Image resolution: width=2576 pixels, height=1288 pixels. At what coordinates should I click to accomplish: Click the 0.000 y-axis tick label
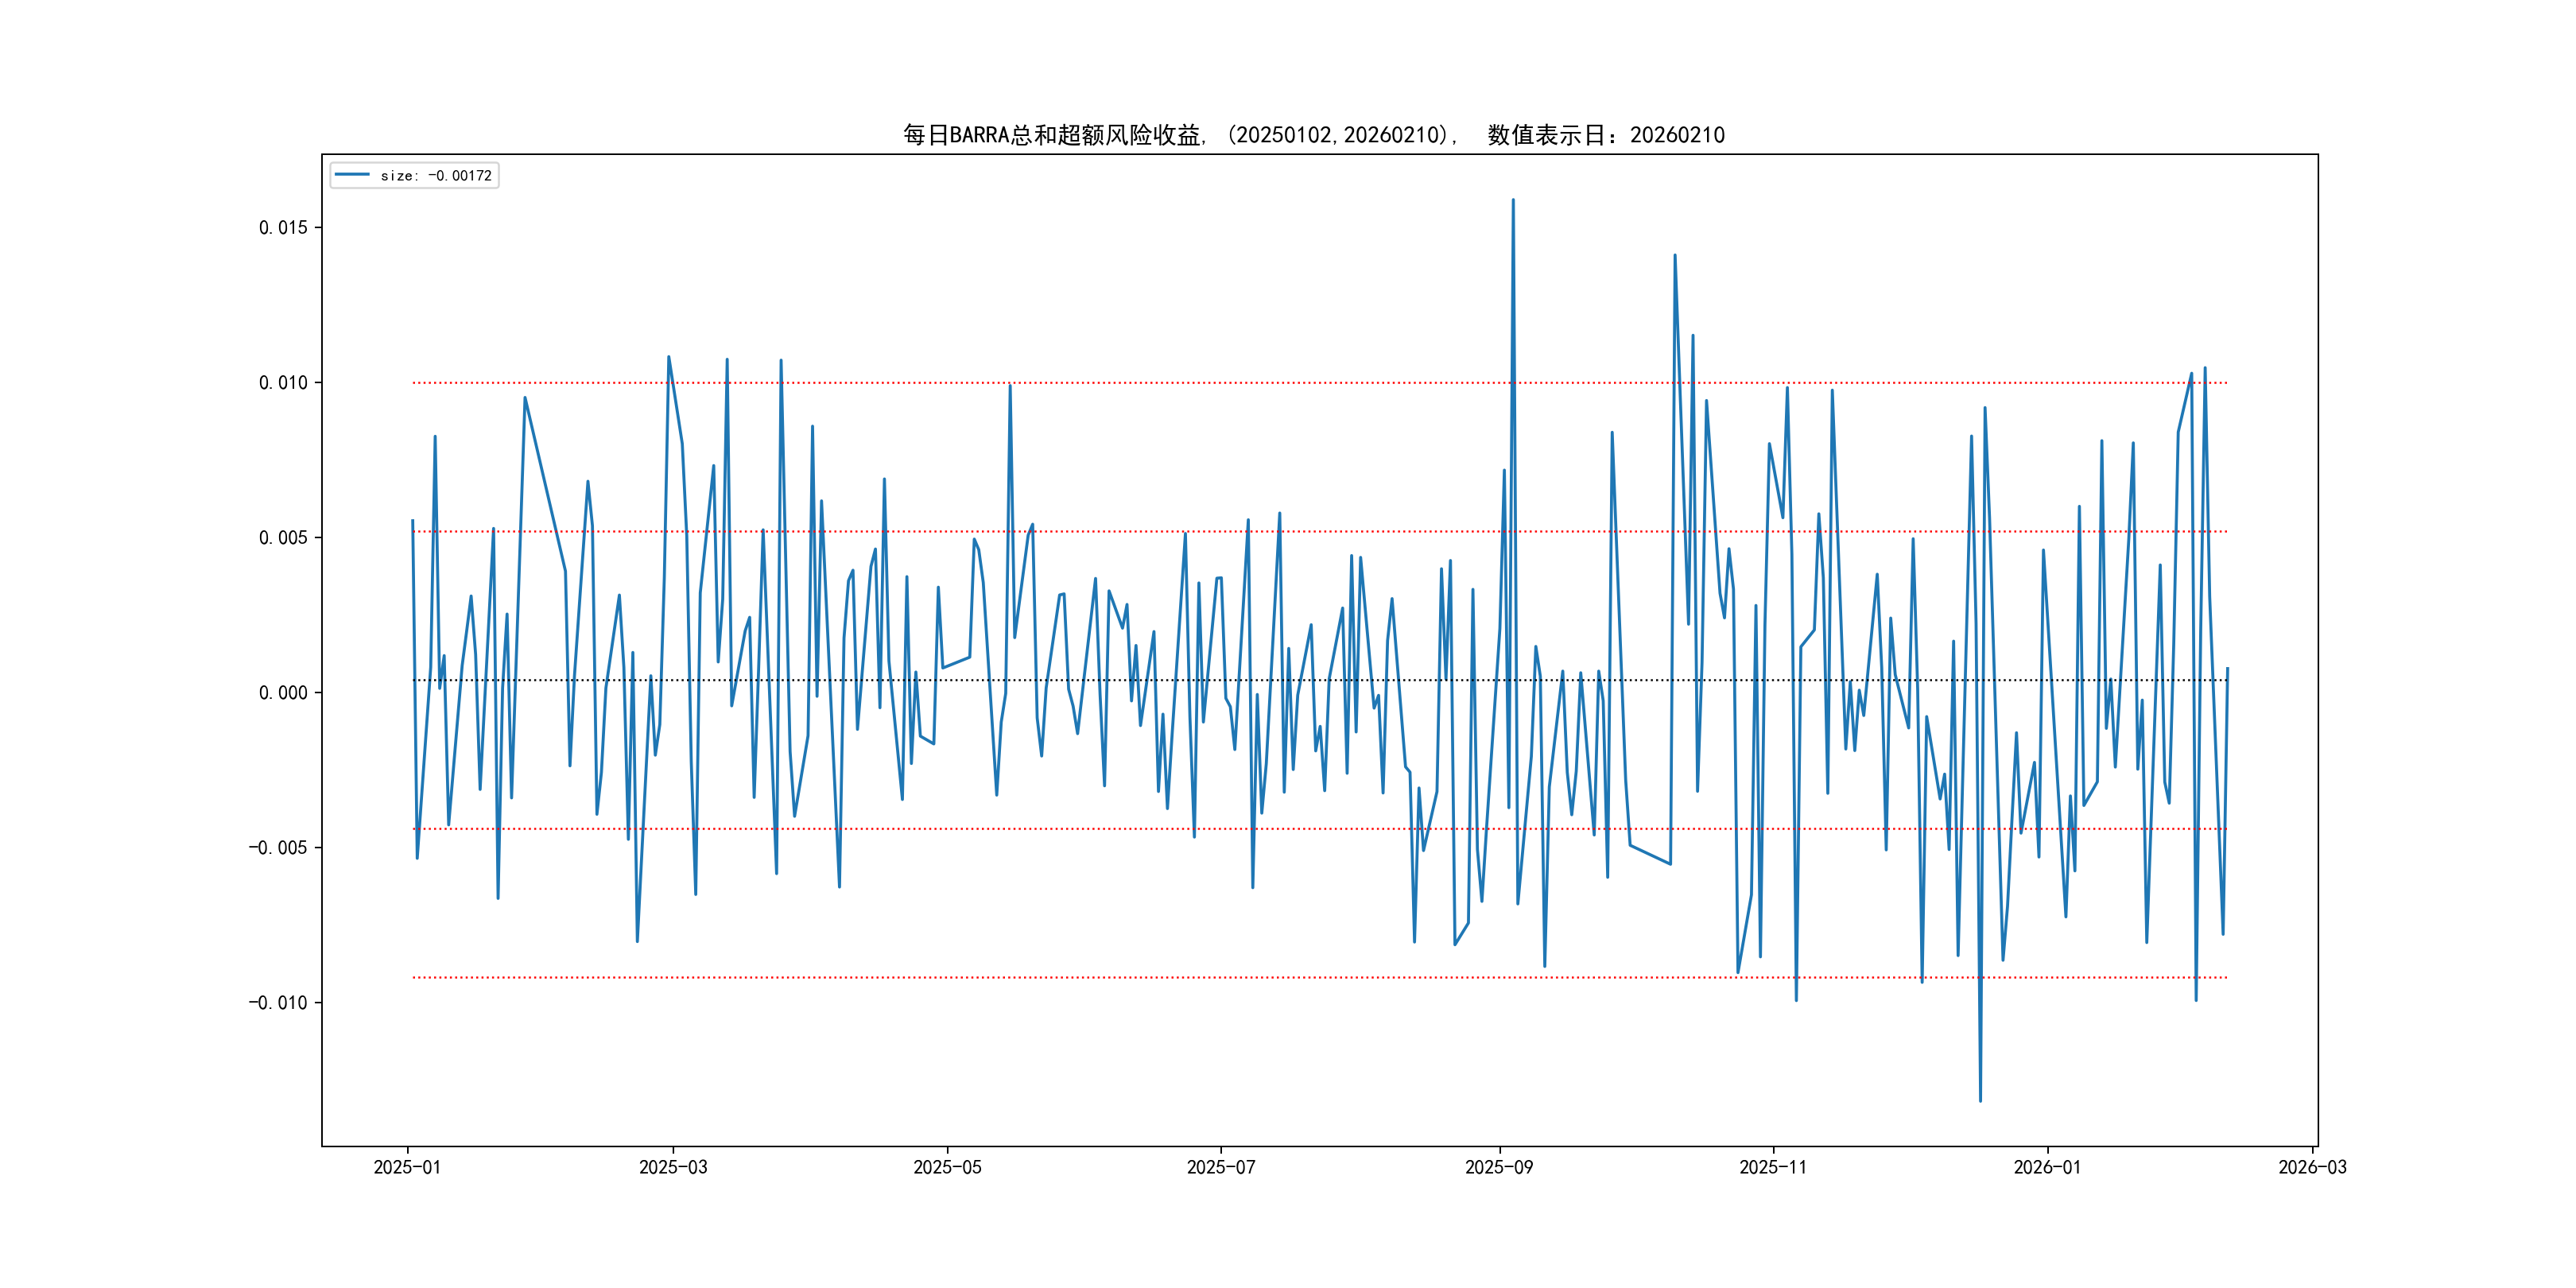pyautogui.click(x=283, y=693)
